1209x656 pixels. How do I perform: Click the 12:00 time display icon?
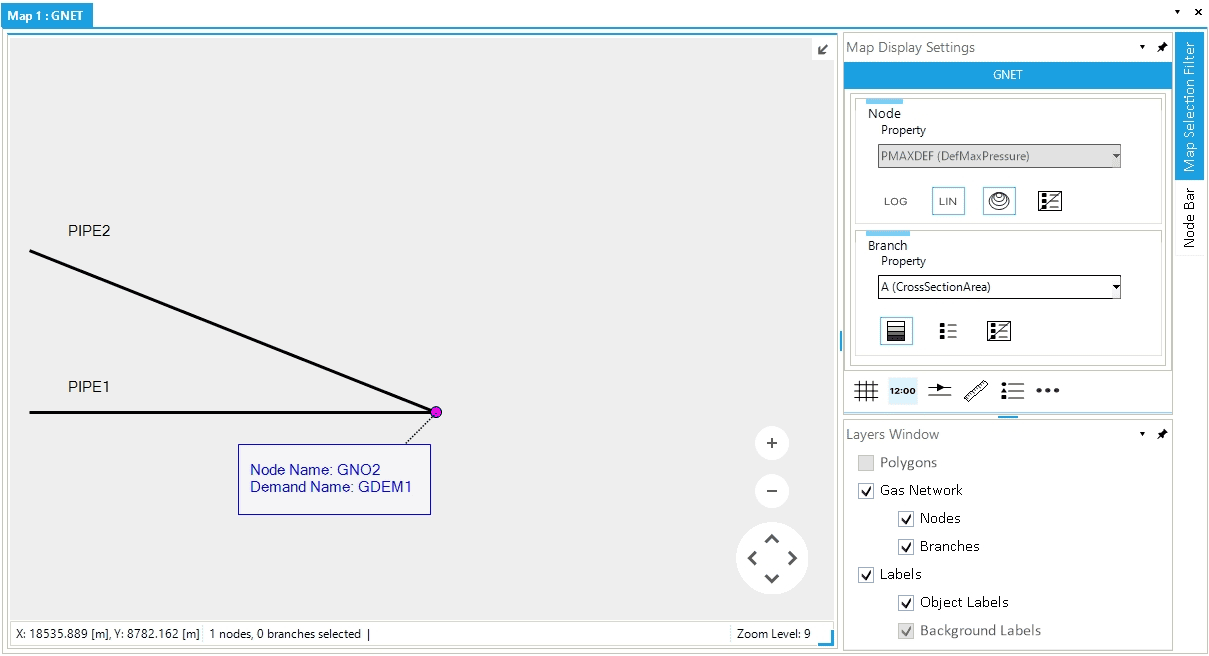point(903,391)
